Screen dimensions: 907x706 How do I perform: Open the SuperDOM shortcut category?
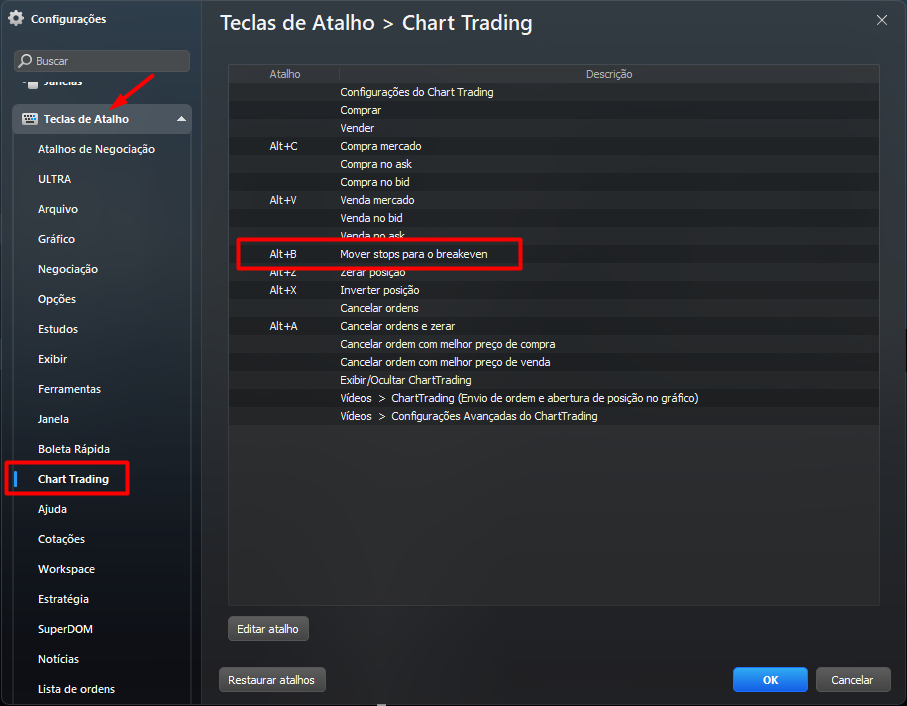click(x=65, y=630)
